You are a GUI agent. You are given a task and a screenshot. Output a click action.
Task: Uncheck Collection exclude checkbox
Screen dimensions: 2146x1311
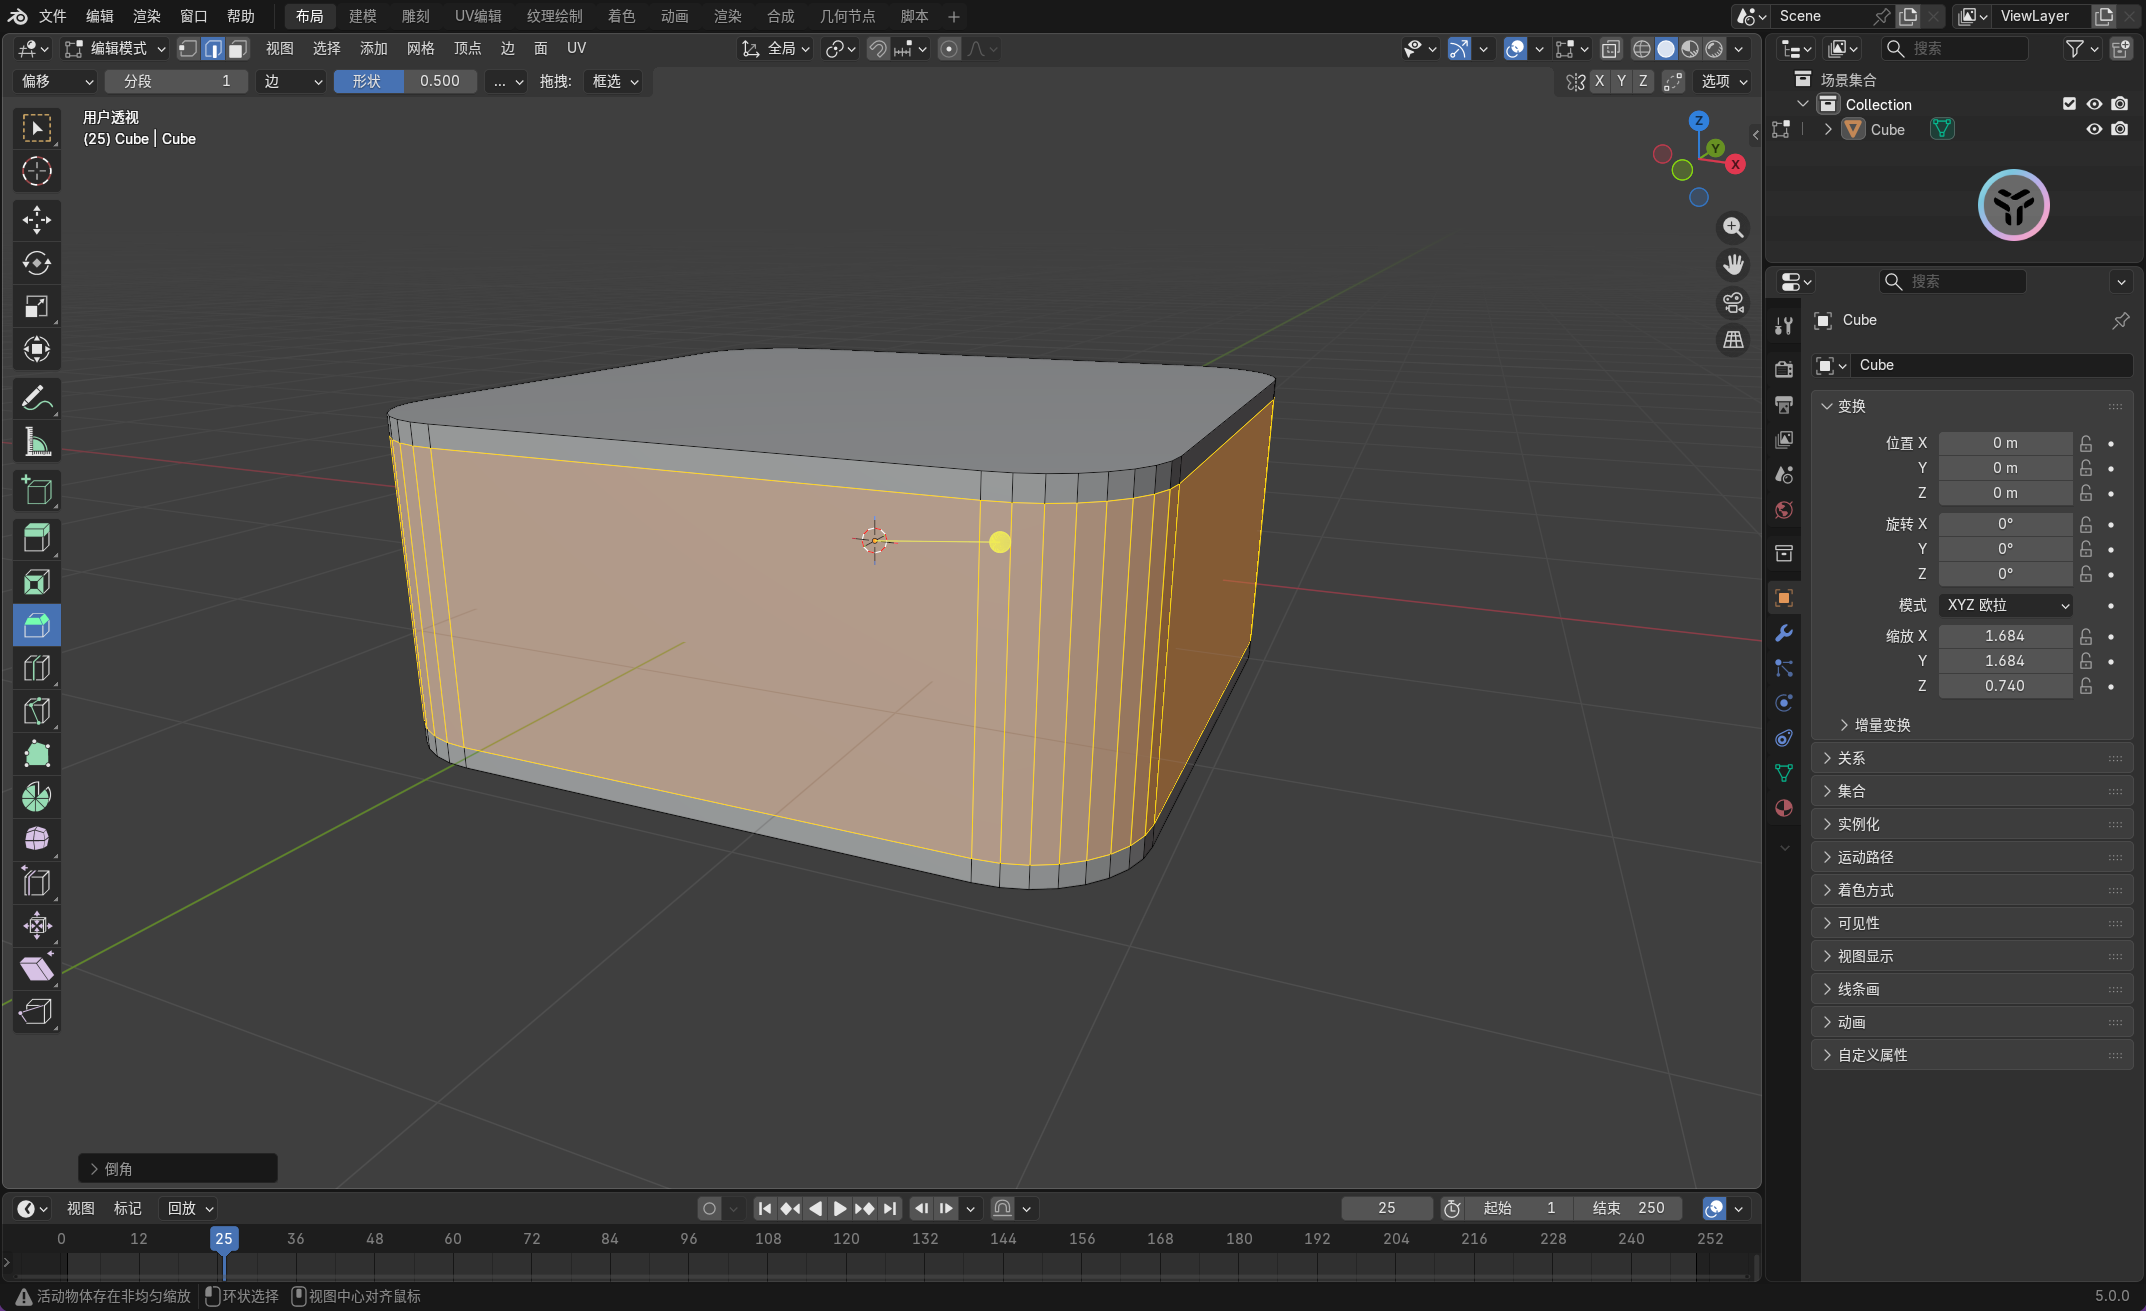2069,104
